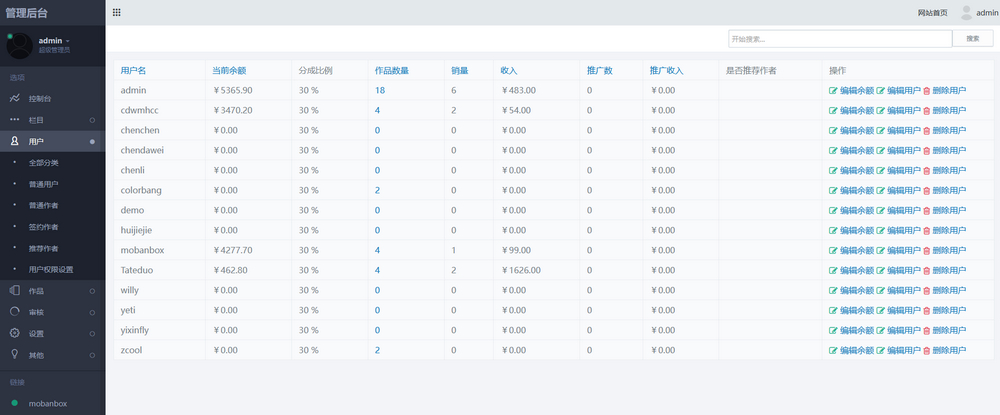Select 签约作者 in the user submenu

(44, 227)
